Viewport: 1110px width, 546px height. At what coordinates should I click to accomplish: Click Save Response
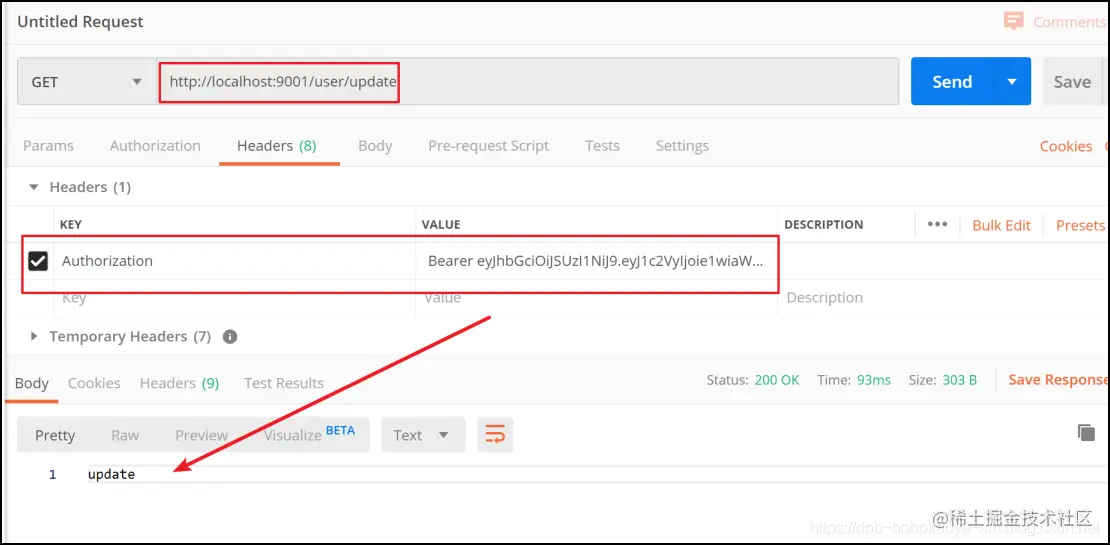coord(1058,380)
